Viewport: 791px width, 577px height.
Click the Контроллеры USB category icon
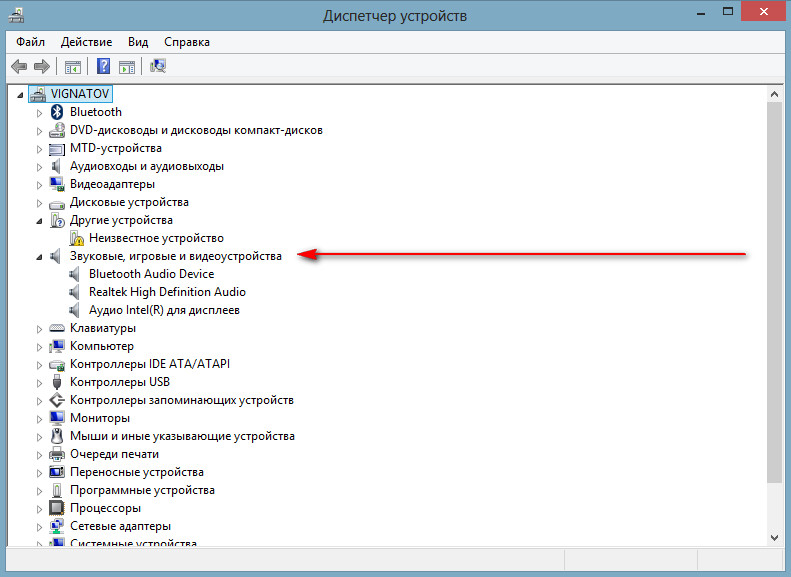(58, 382)
